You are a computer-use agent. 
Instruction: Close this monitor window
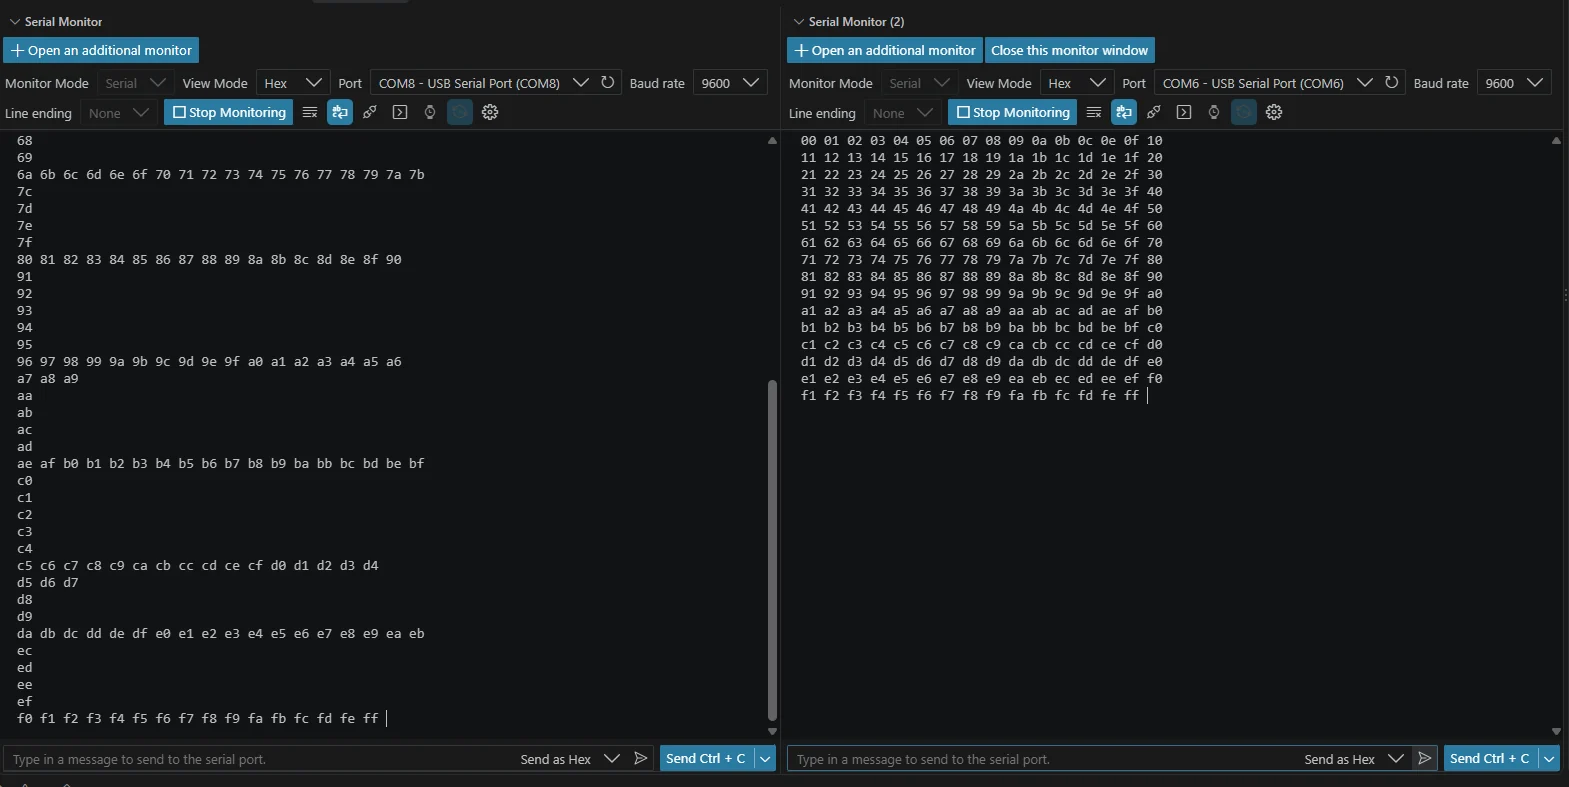pyautogui.click(x=1070, y=50)
